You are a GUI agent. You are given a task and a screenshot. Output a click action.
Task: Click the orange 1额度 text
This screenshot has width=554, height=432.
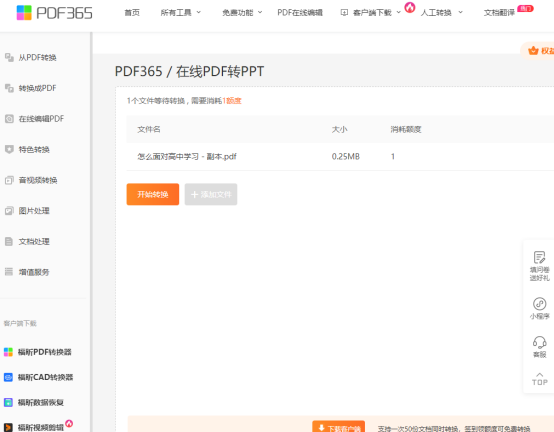[232, 101]
